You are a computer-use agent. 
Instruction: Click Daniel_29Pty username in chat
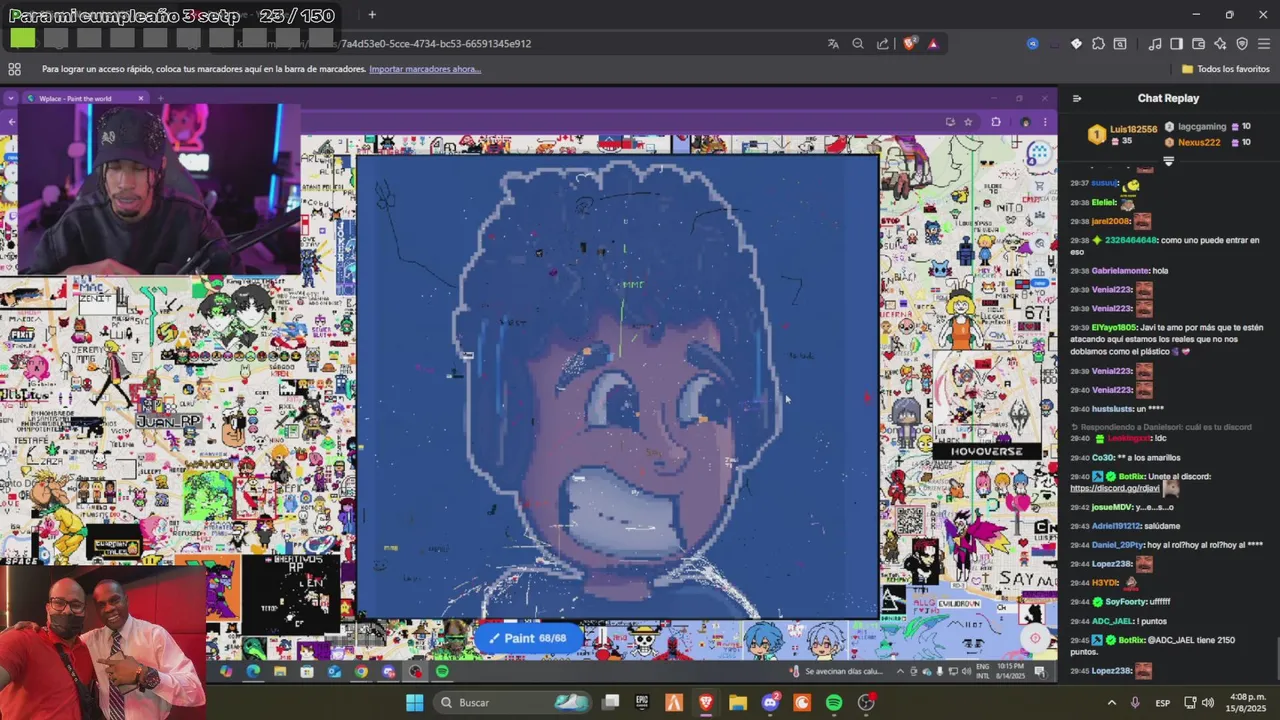[1118, 545]
